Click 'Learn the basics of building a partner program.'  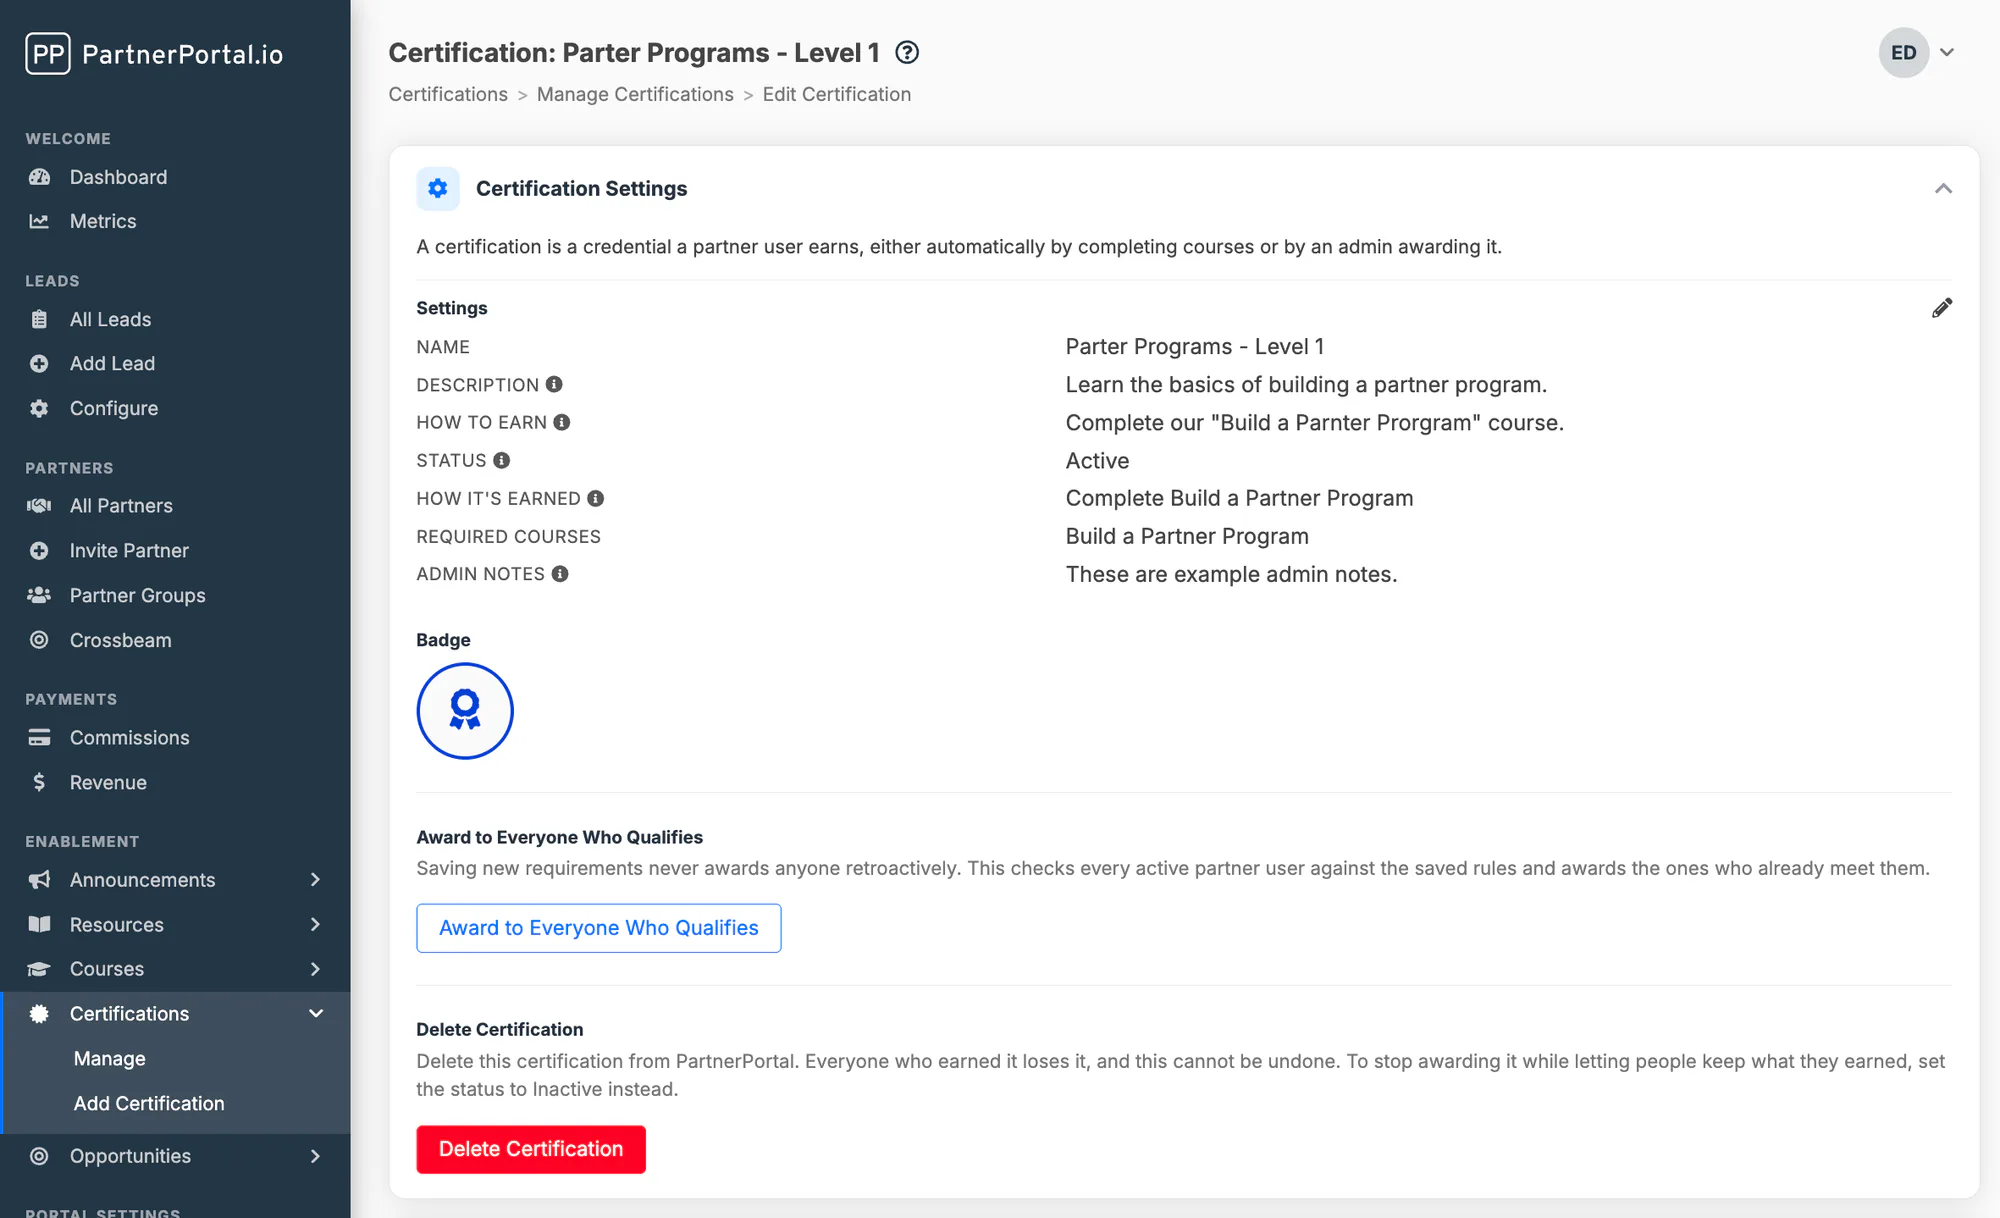(1306, 385)
